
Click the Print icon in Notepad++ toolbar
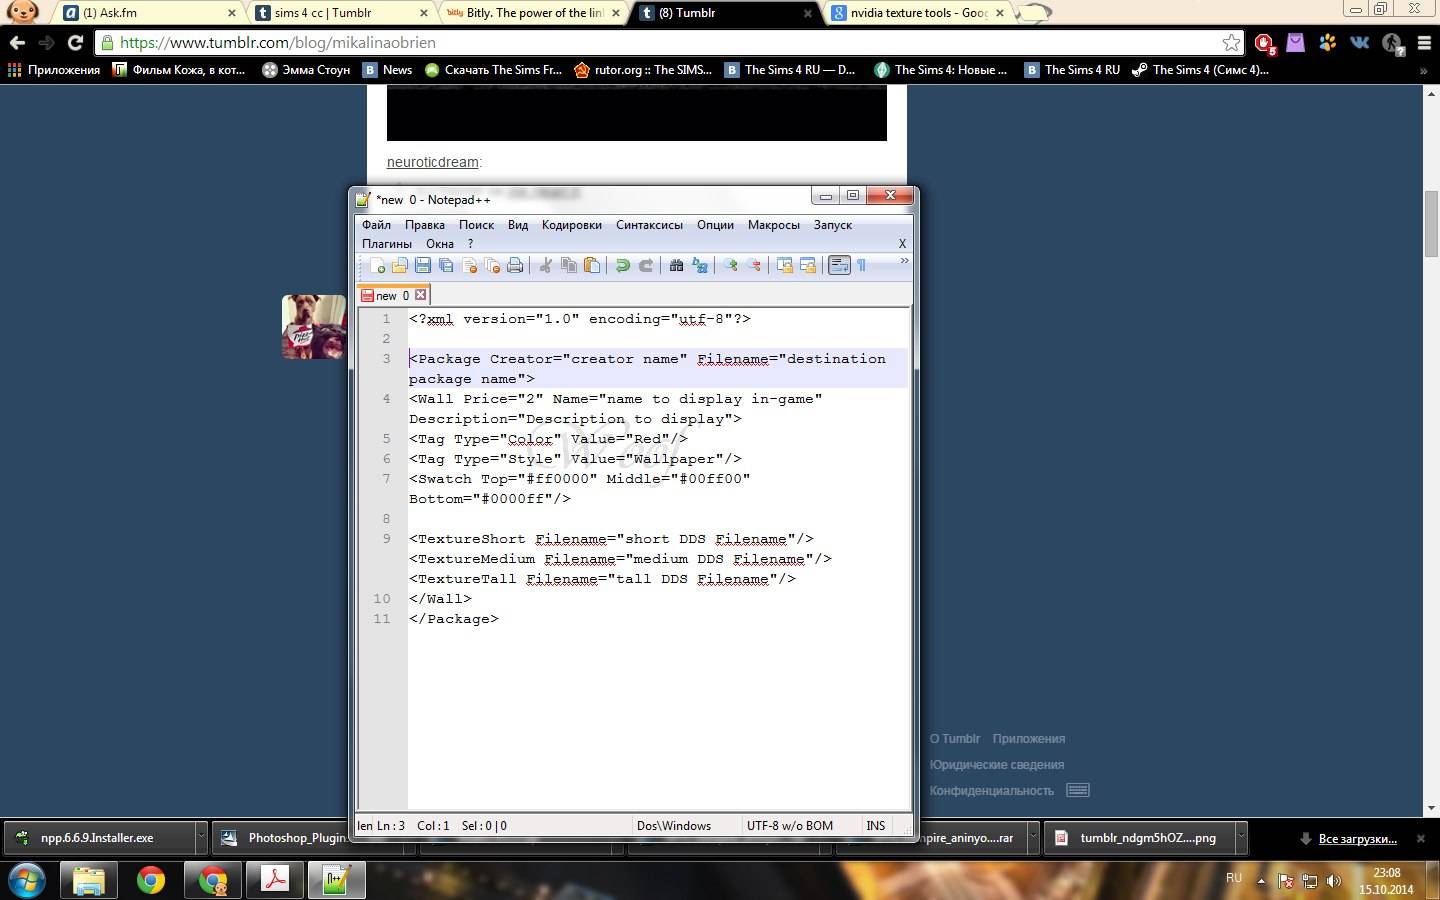515,265
